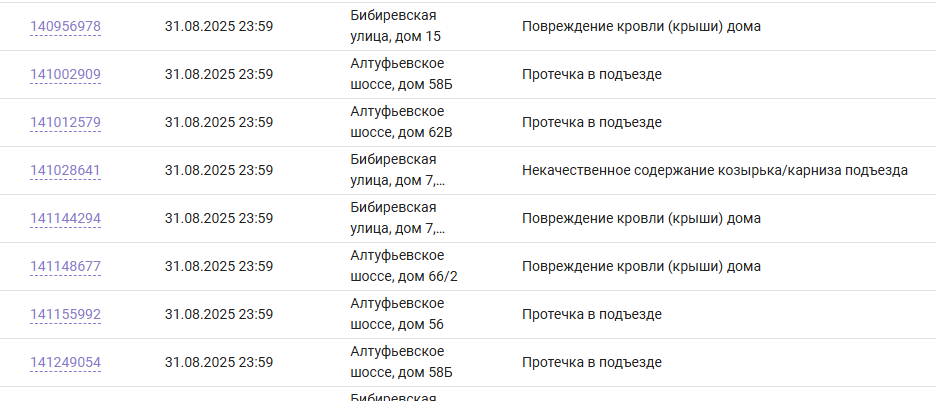This screenshot has height=401, width=936.
Task: Open request number 141002909
Action: [x=65, y=74]
